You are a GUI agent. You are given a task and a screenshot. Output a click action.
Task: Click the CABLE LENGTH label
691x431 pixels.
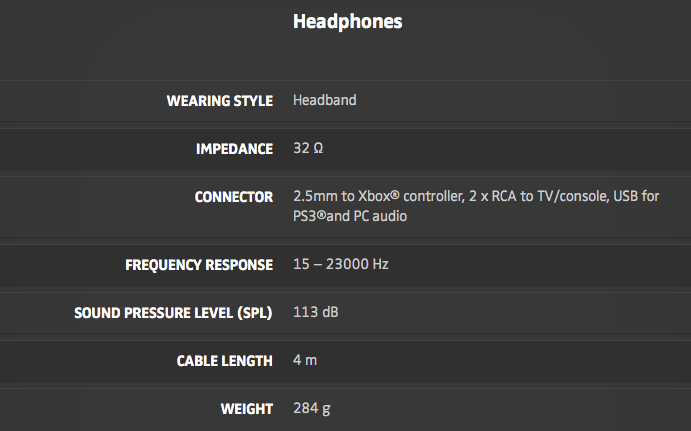[223, 360]
